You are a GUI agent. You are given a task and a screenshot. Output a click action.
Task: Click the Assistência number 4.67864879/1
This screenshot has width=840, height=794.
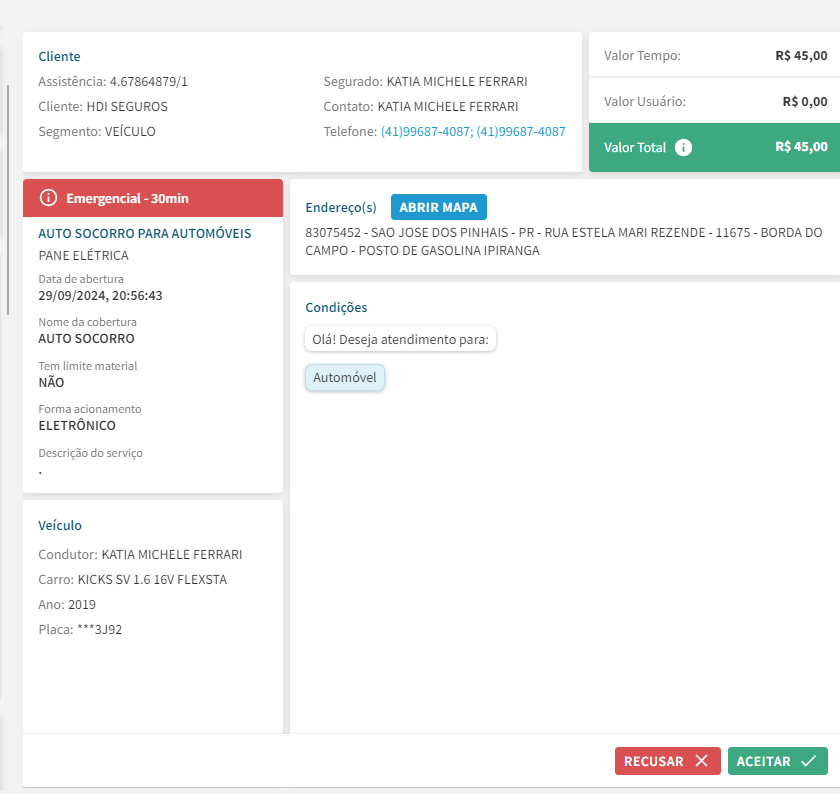[149, 81]
